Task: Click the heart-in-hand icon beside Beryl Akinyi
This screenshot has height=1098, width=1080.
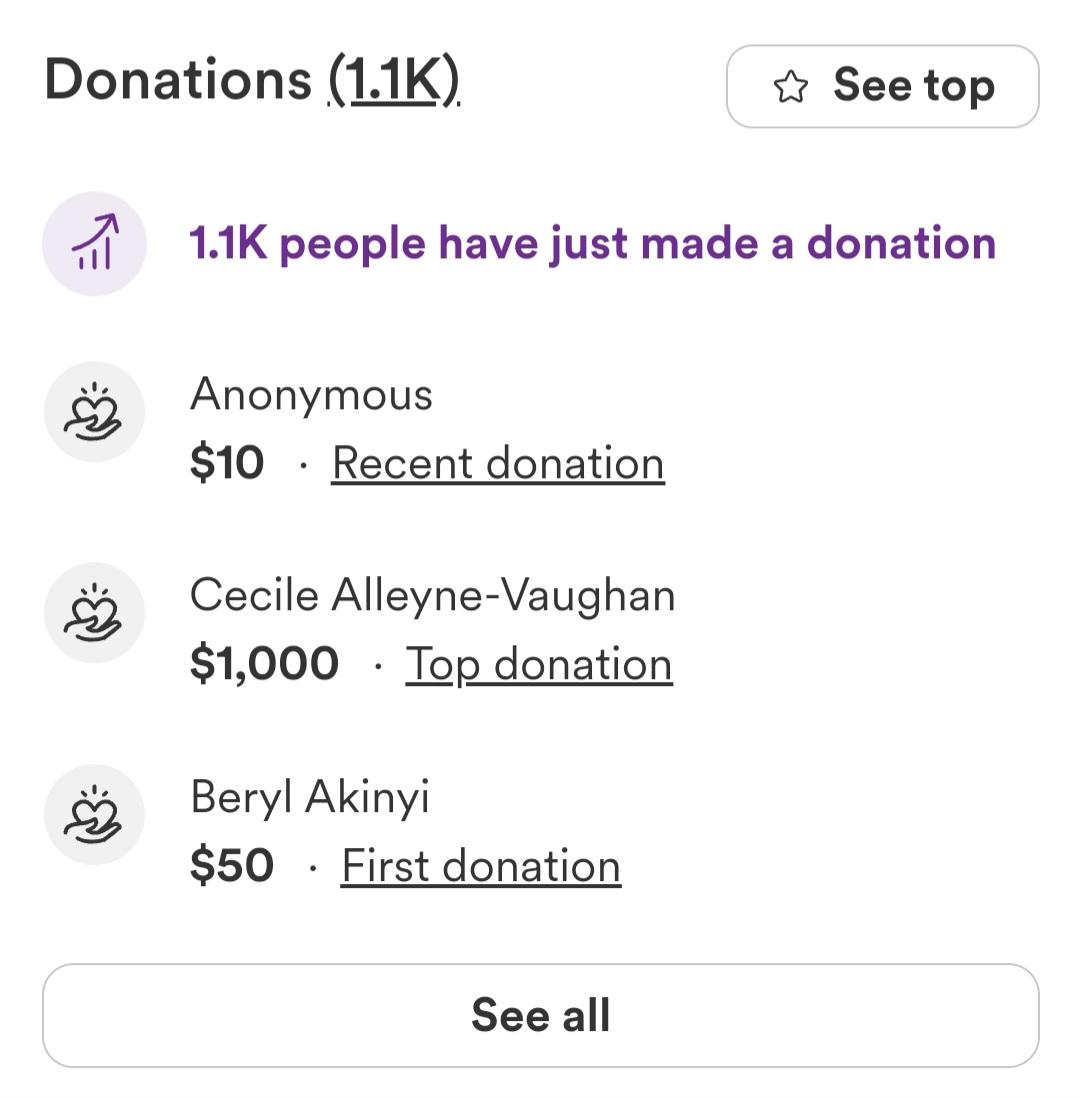Action: tap(94, 815)
